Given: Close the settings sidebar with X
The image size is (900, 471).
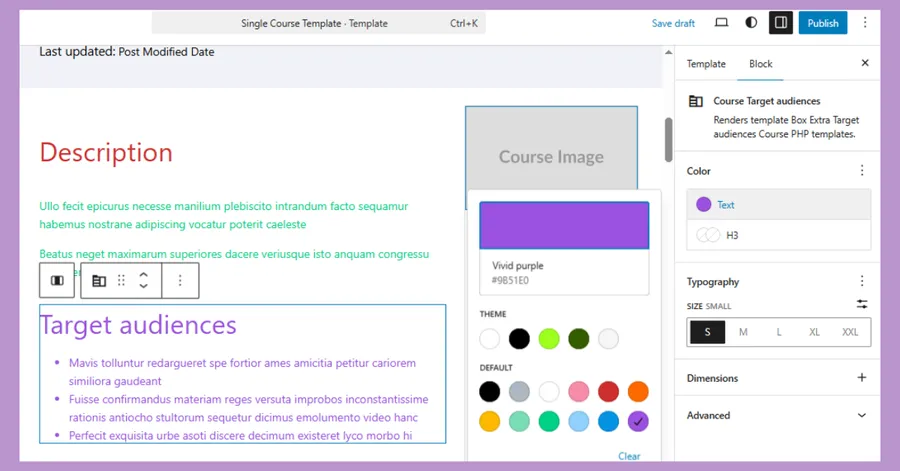Looking at the screenshot, I should click(865, 63).
